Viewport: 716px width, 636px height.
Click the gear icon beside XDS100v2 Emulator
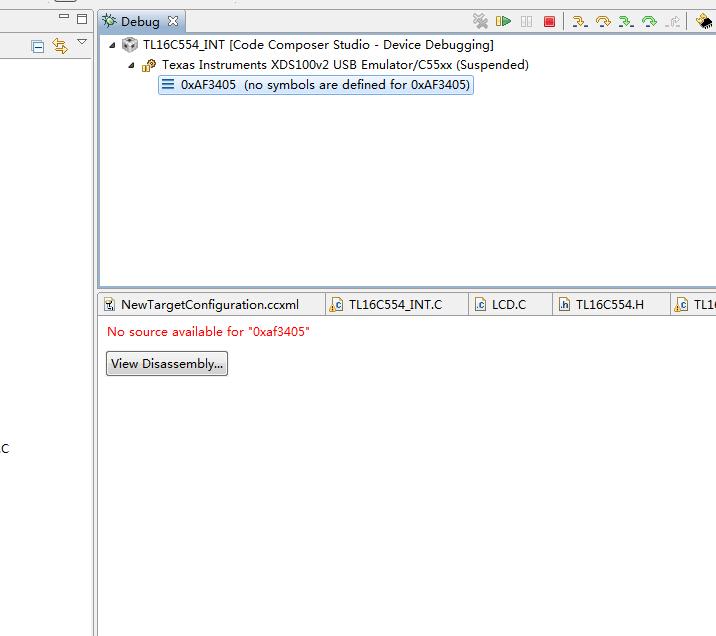[149, 65]
